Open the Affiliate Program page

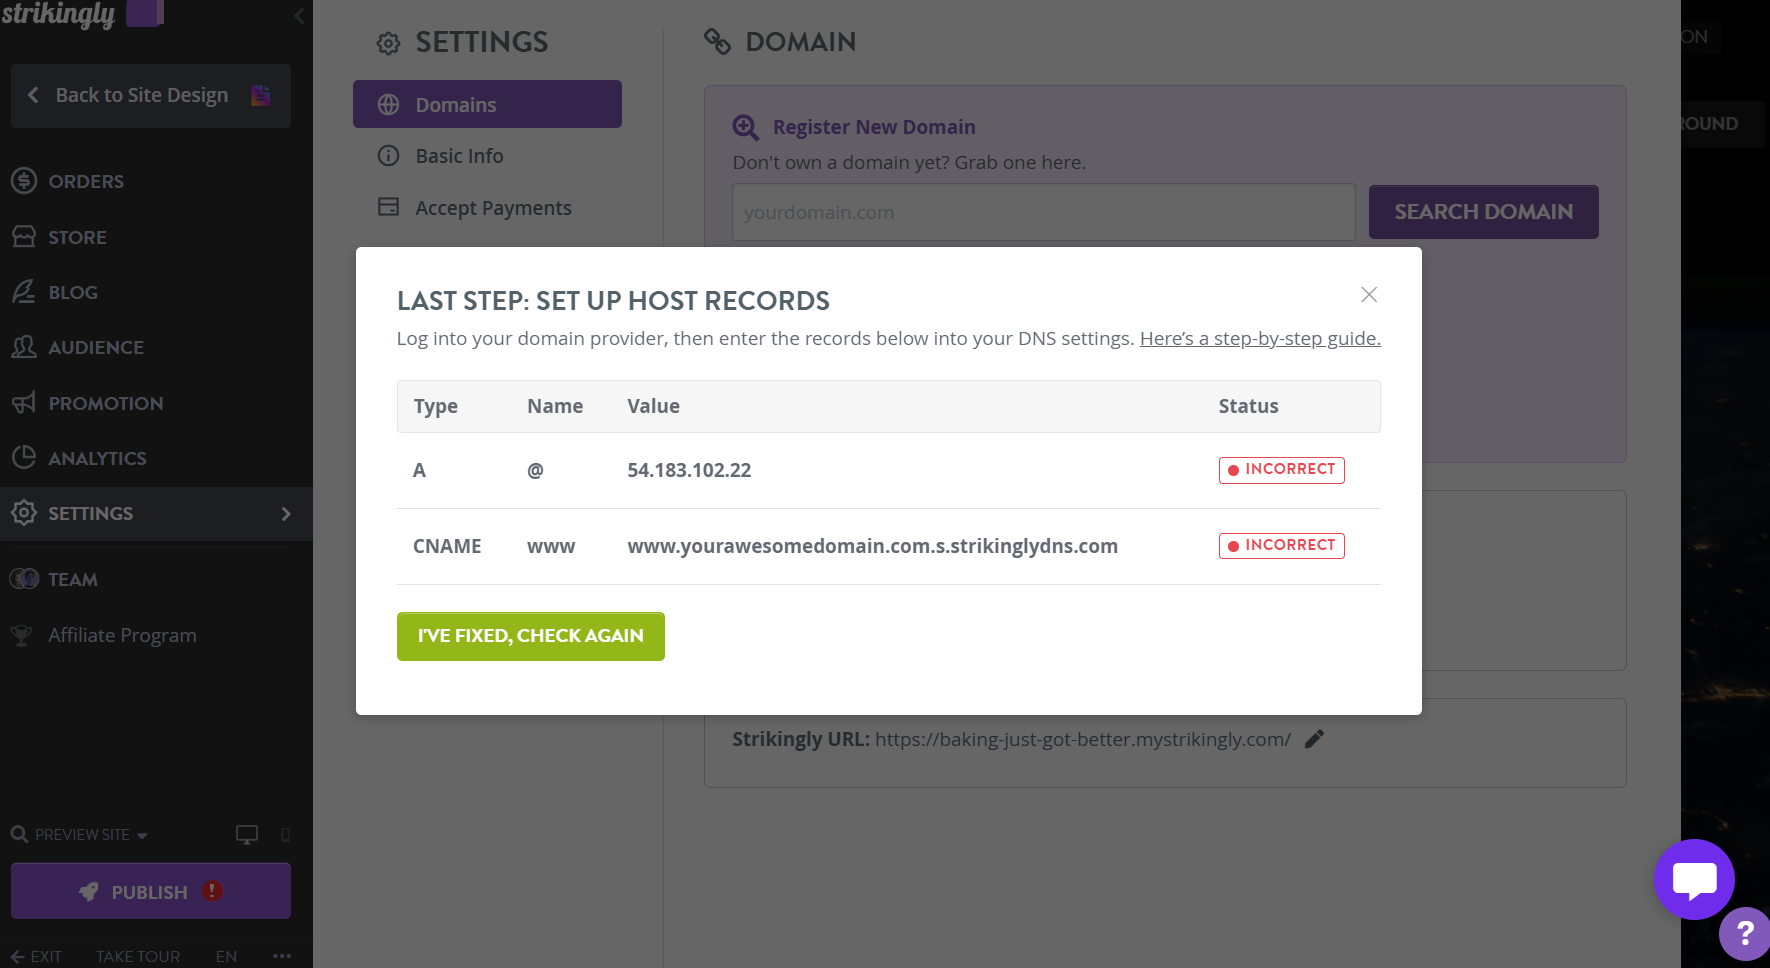122,635
